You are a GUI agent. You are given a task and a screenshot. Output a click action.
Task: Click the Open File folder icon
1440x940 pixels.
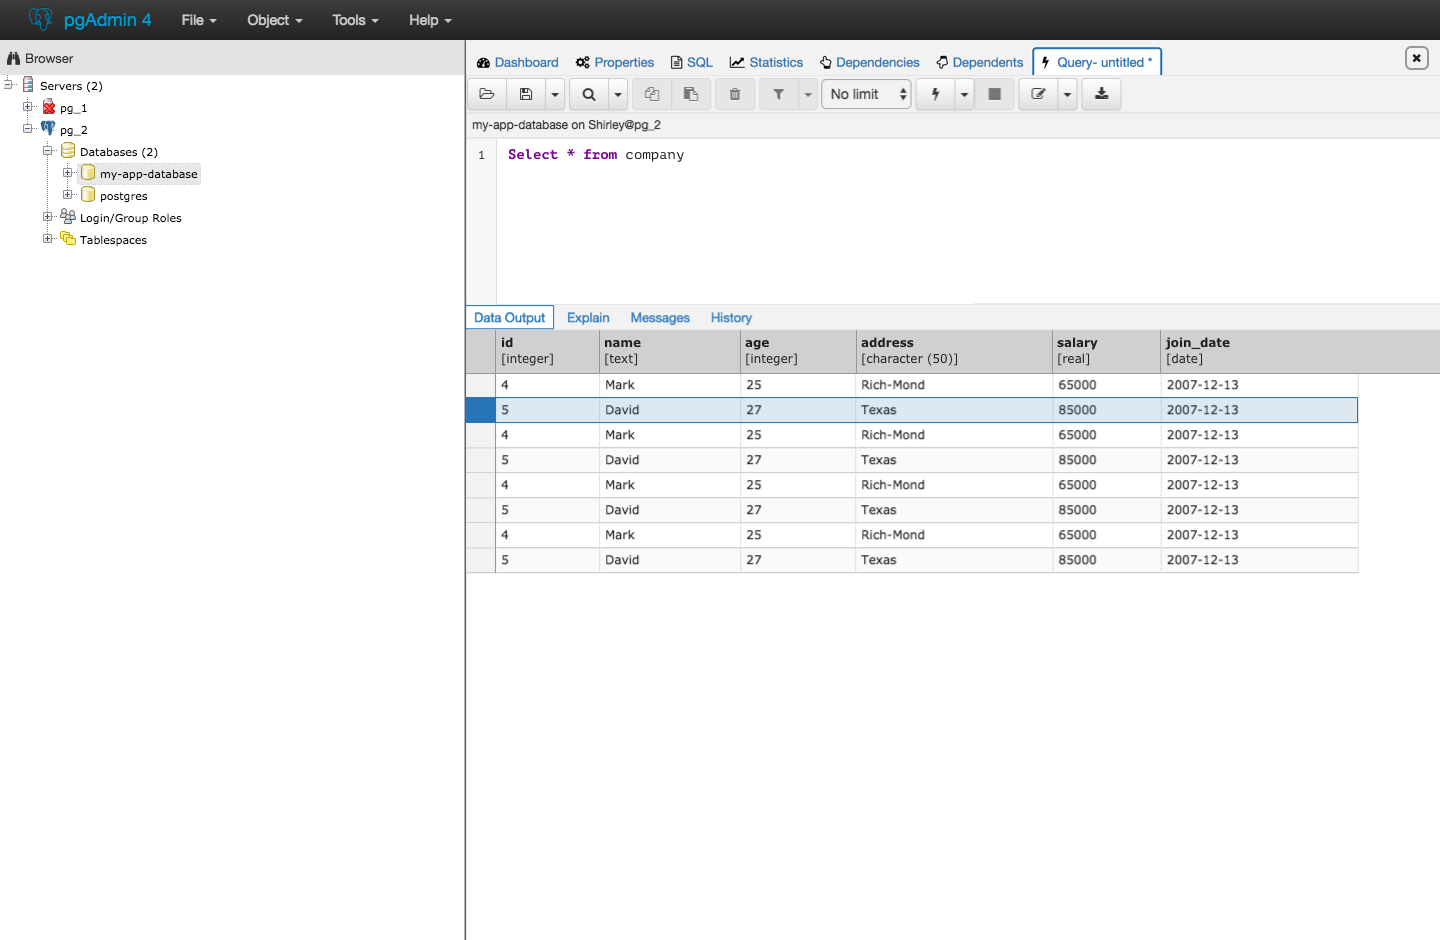pyautogui.click(x=487, y=94)
